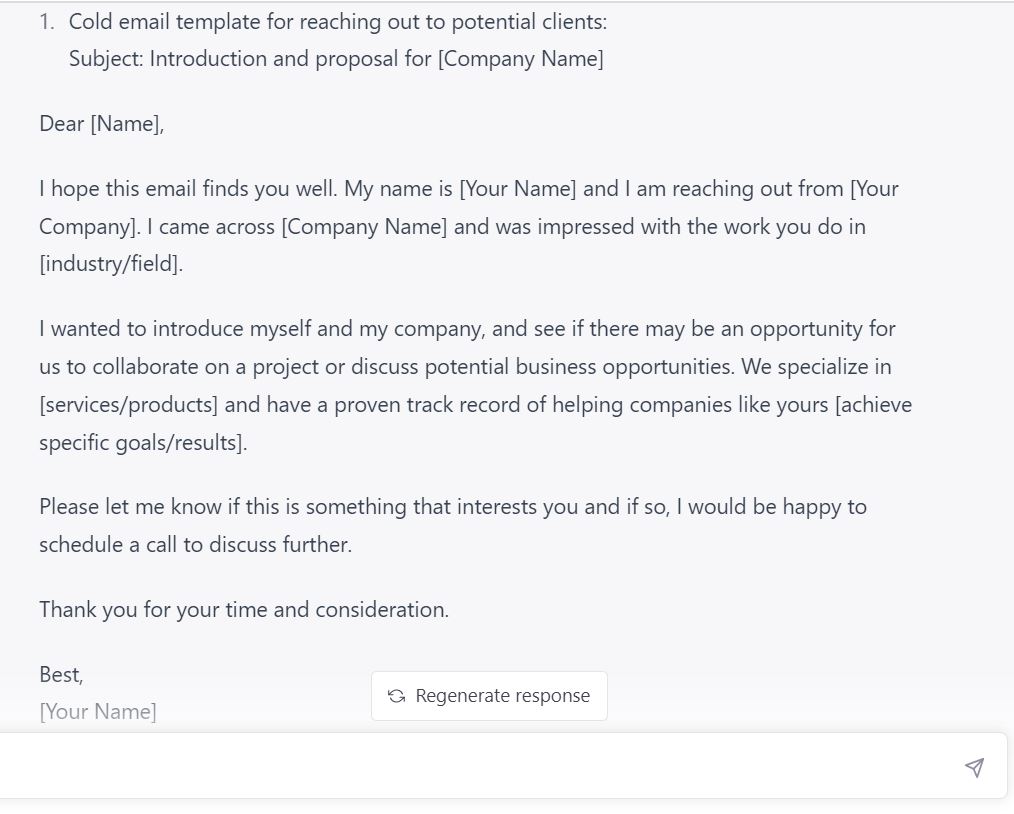Click the "us to collaborate on a project" line
1014x814 pixels.
[178, 367]
